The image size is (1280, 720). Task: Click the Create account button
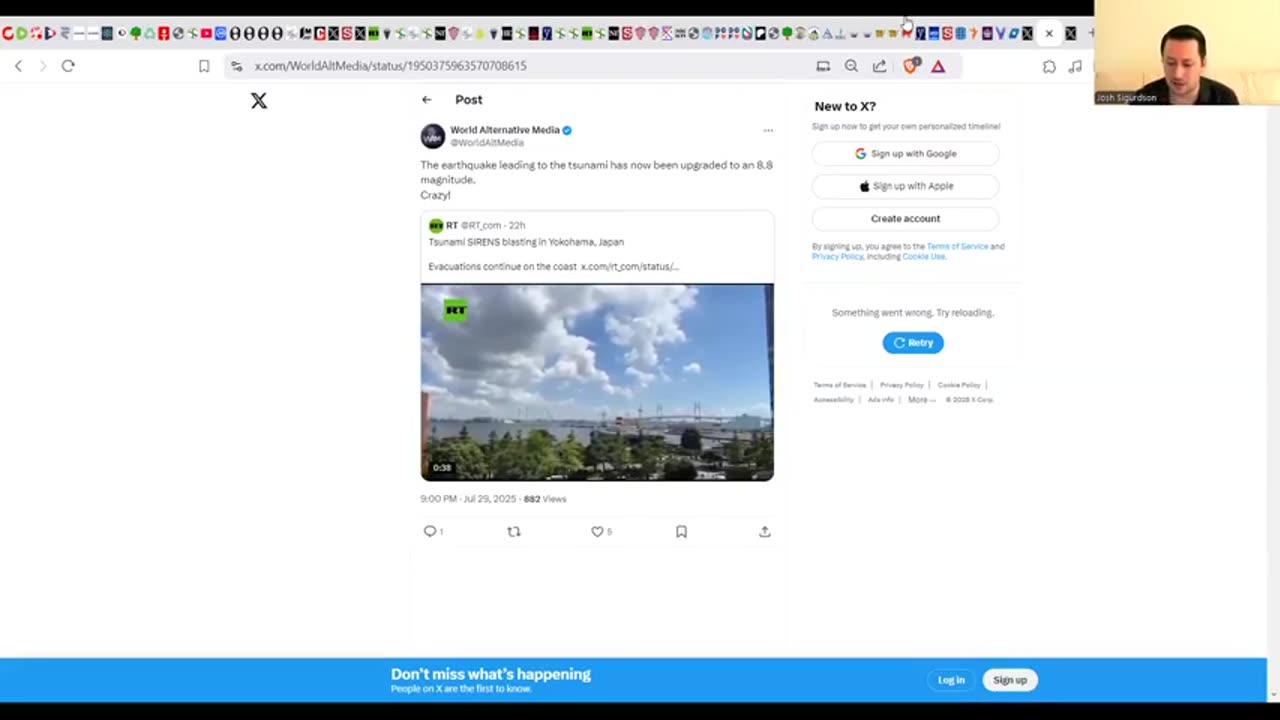click(x=905, y=218)
